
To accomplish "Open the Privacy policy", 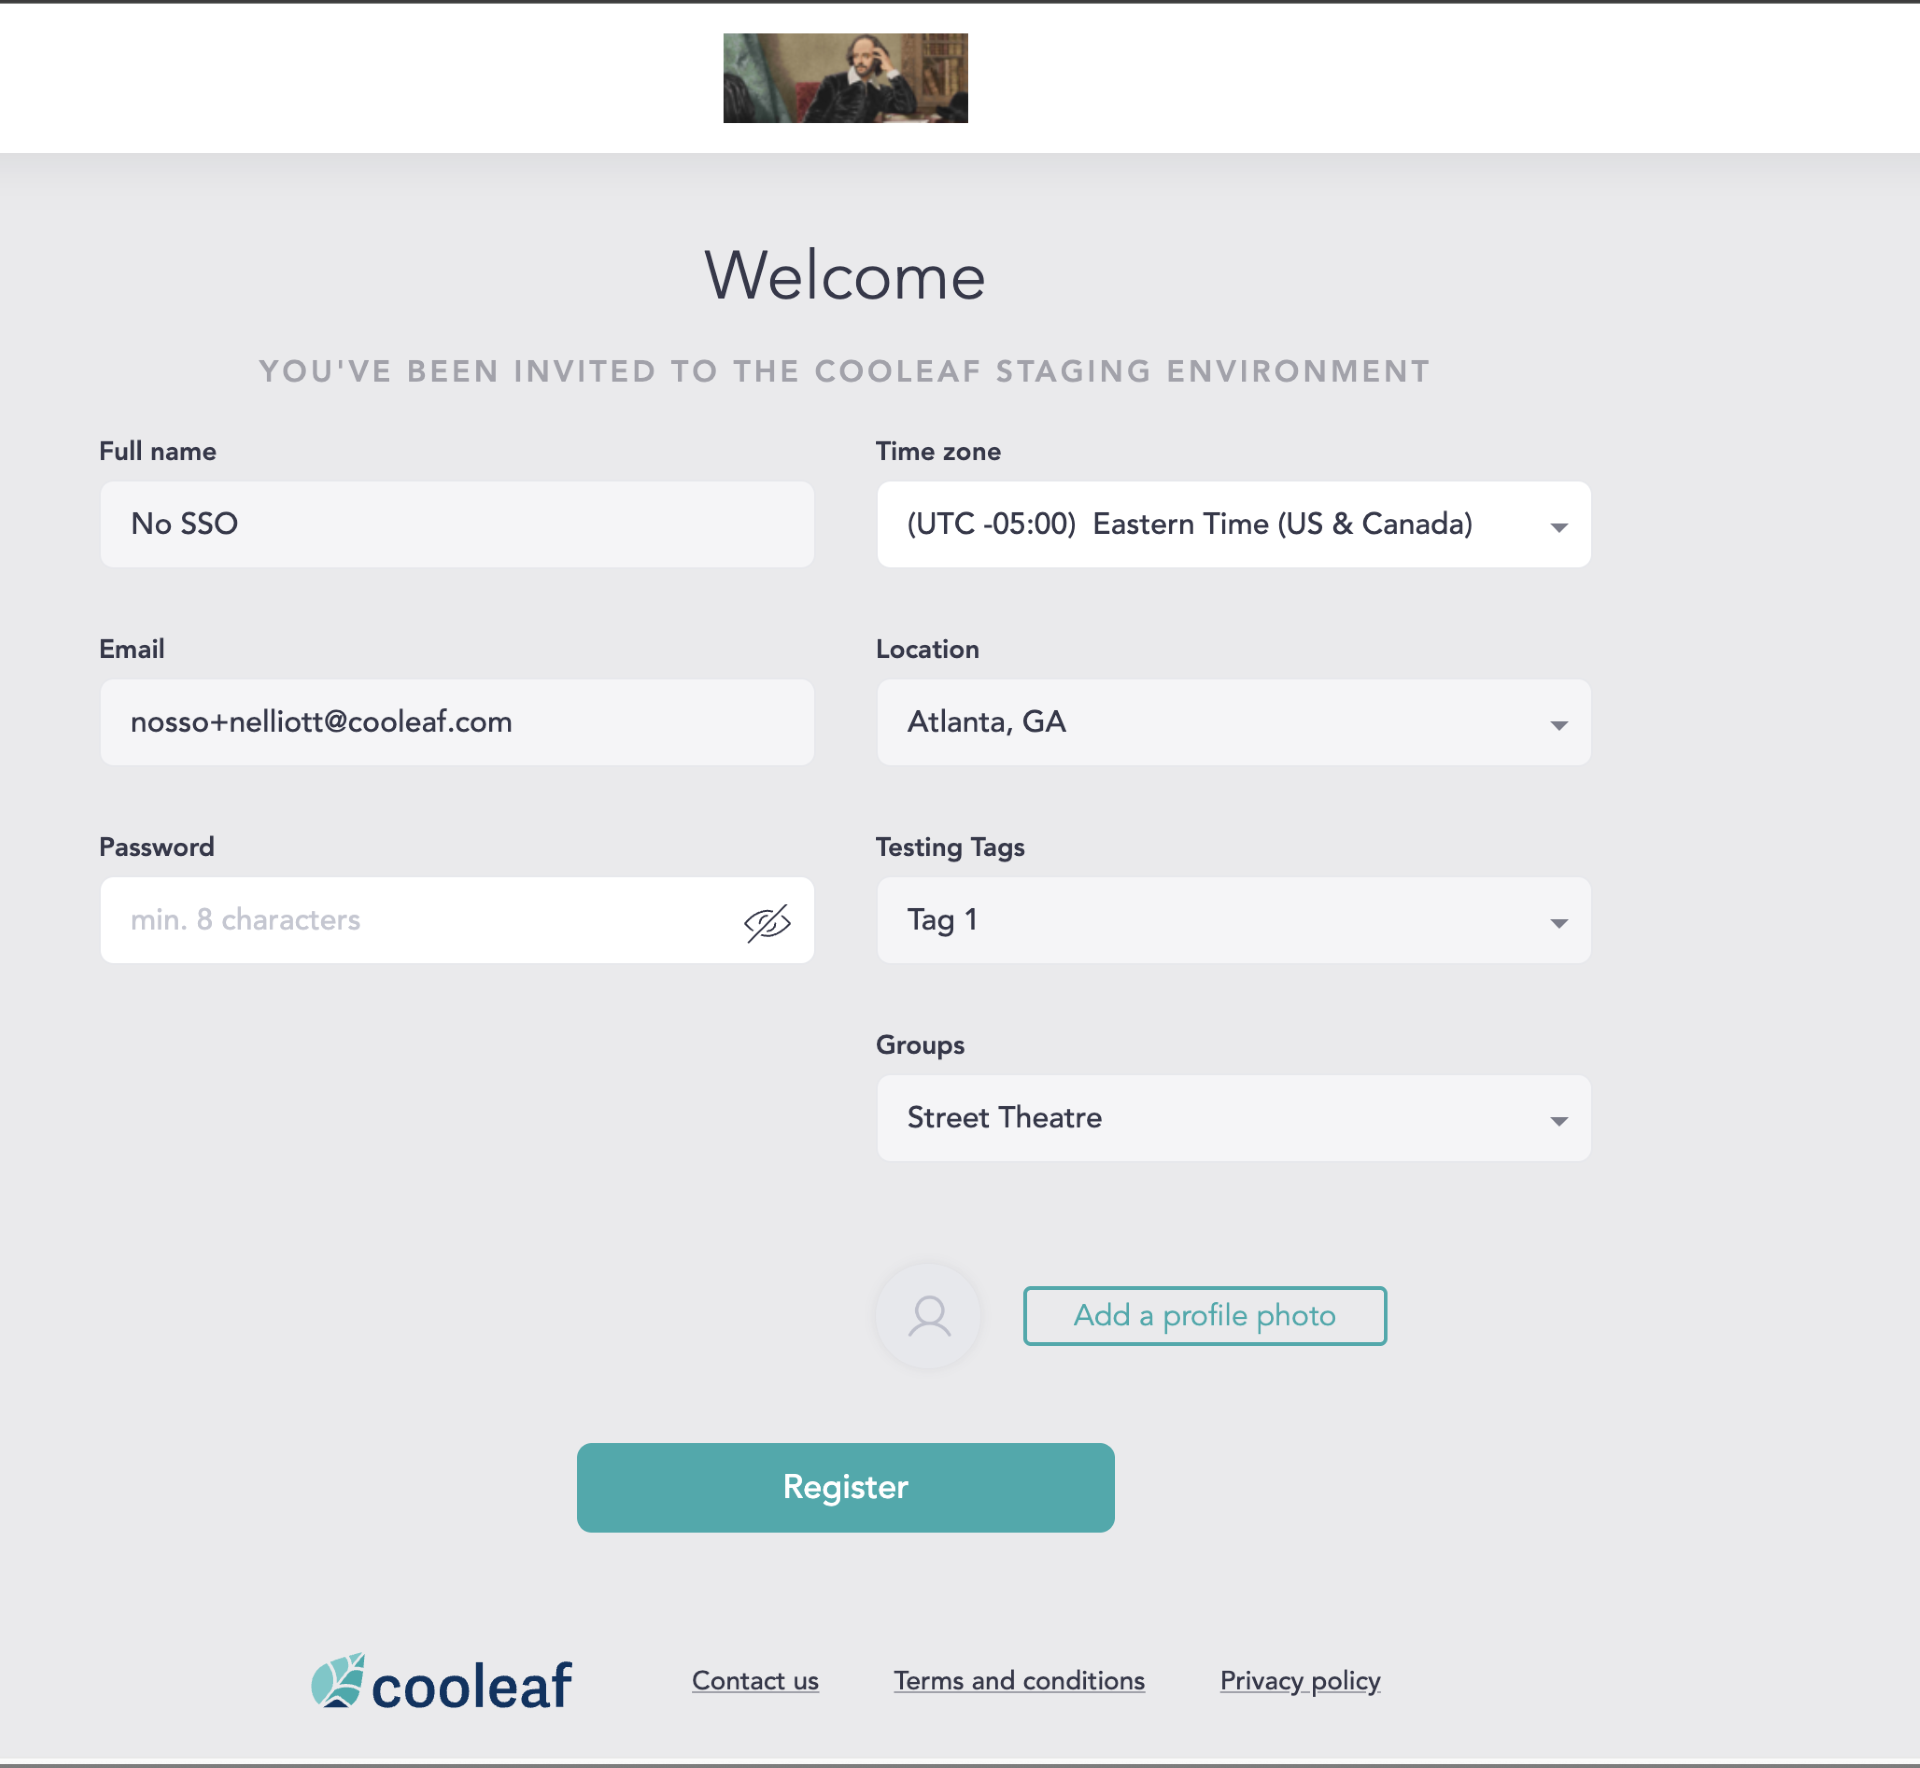I will pos(1300,1680).
